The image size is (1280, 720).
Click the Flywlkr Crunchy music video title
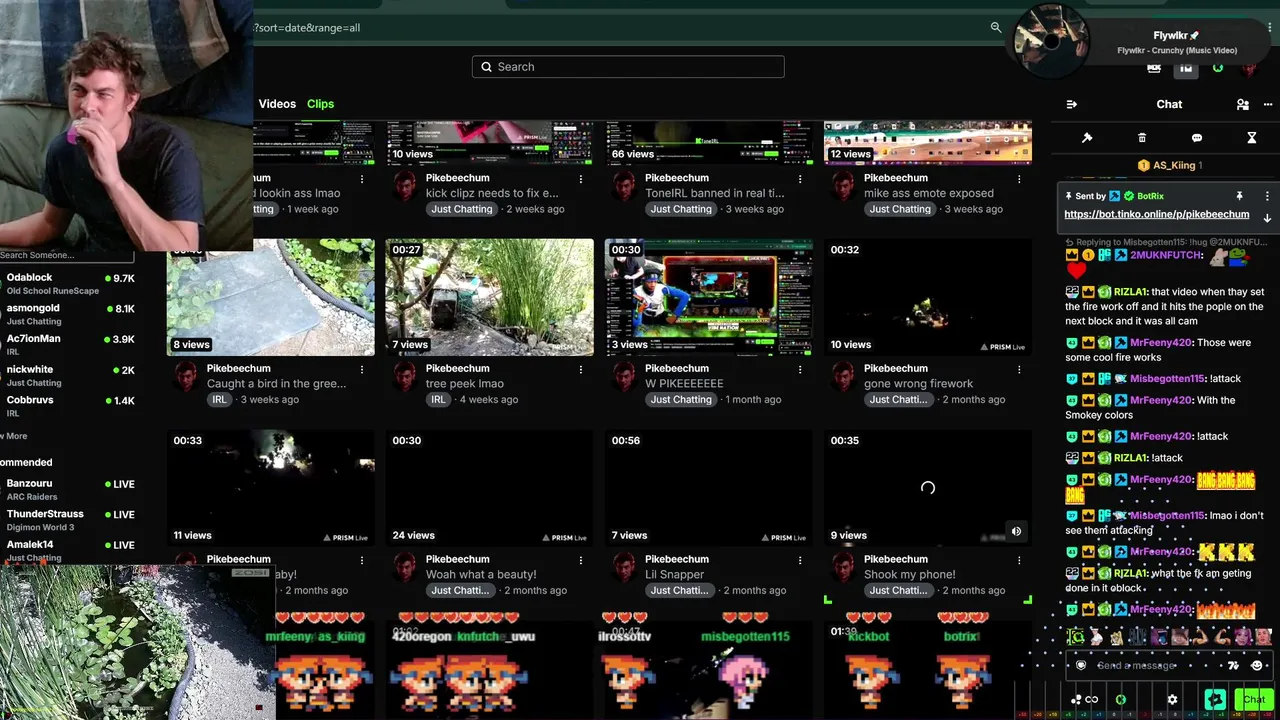click(x=1177, y=51)
